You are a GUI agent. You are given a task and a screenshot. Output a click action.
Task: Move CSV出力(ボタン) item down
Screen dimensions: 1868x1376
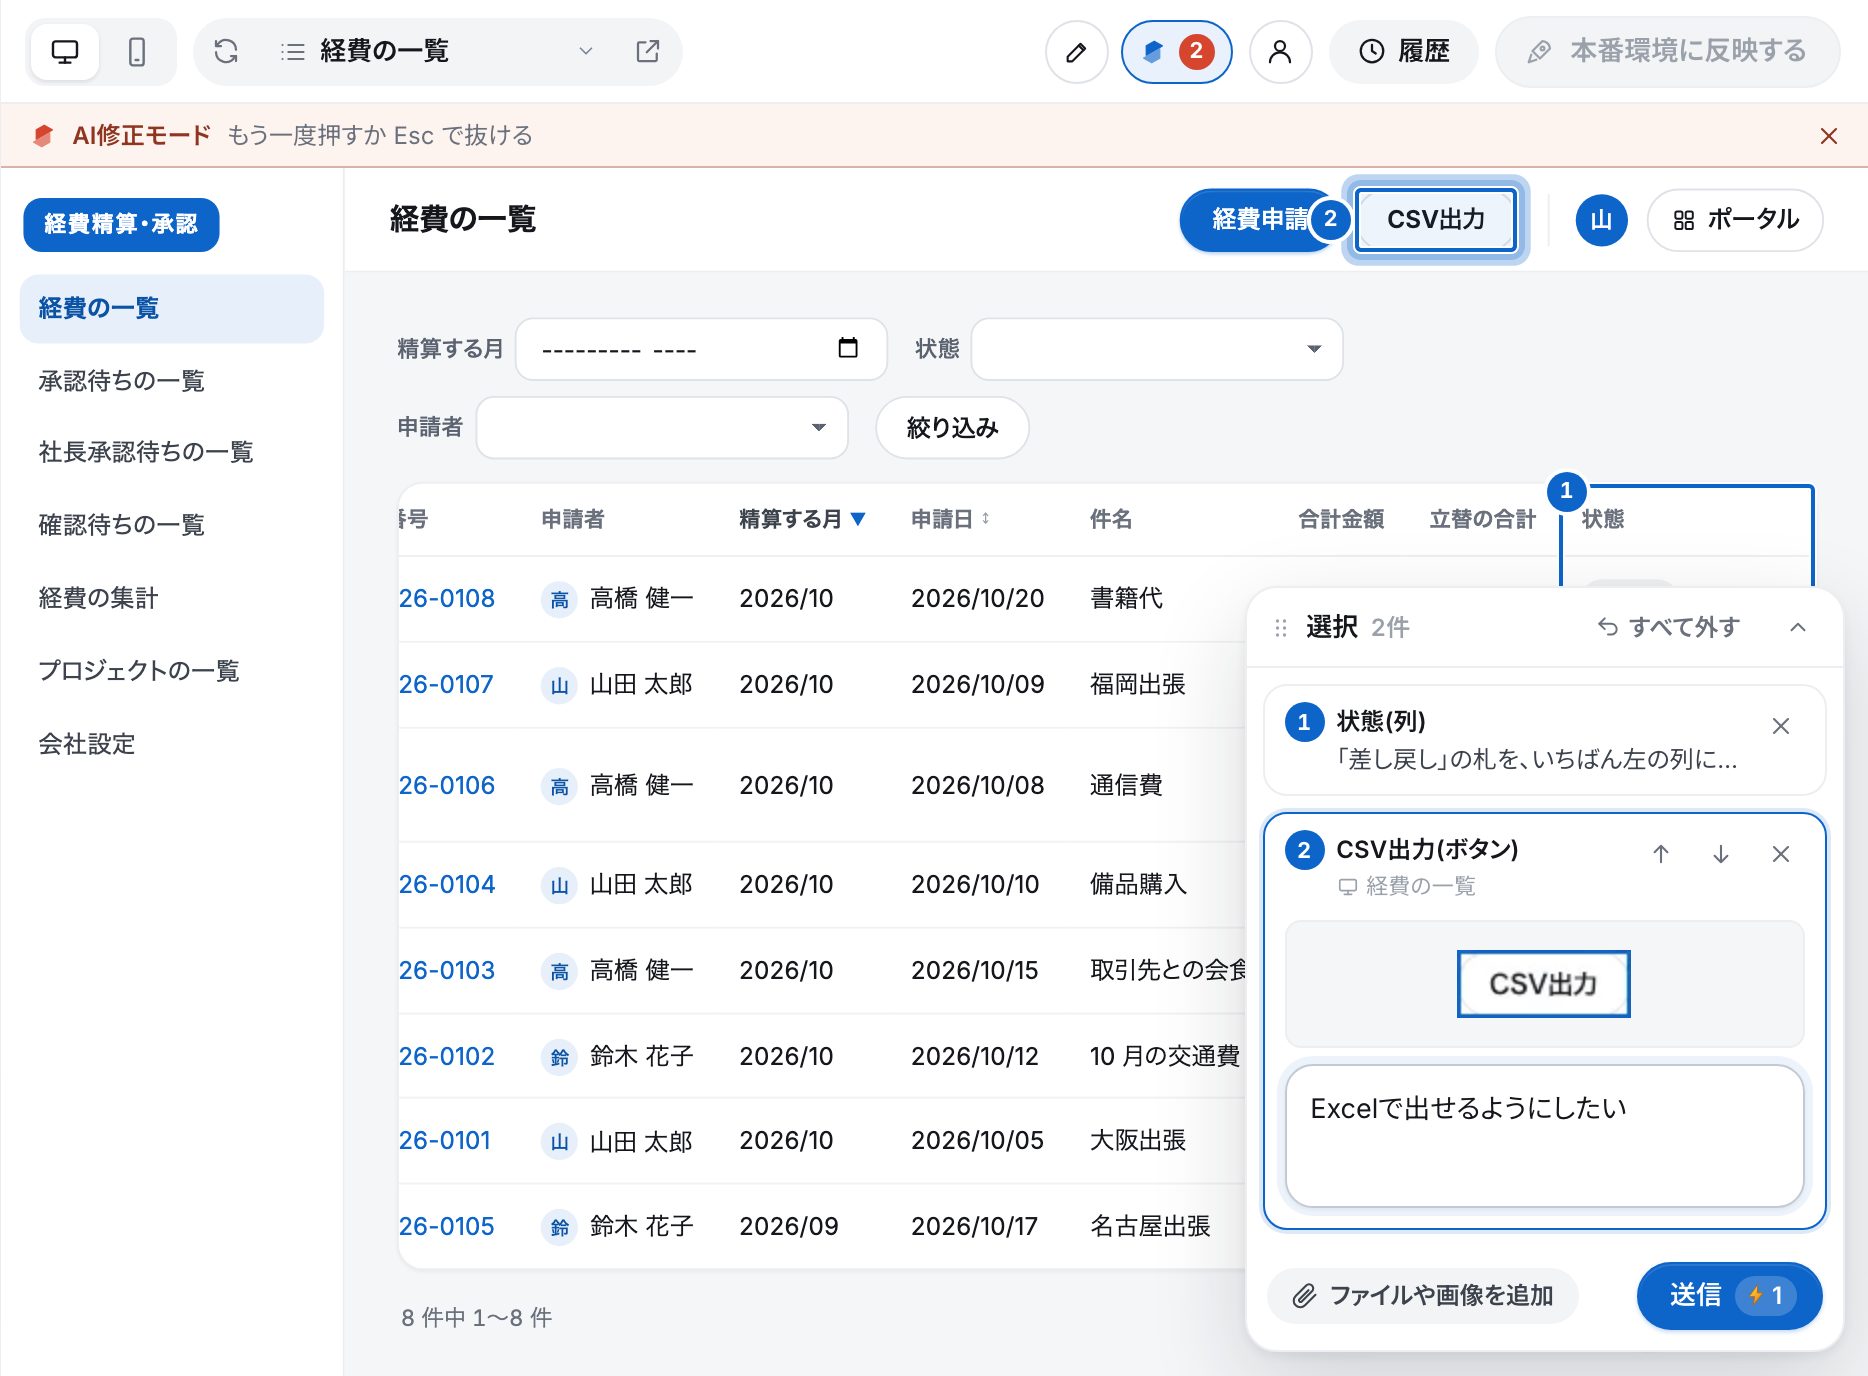pyautogui.click(x=1721, y=854)
